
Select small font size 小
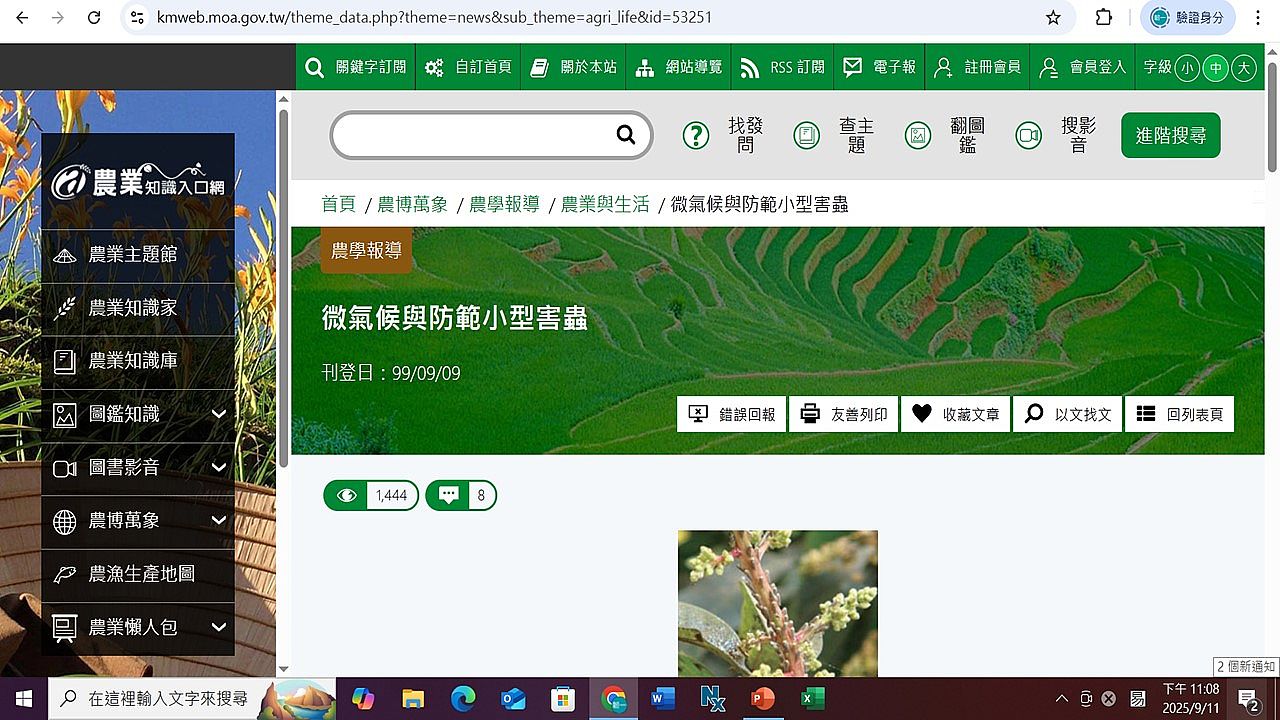pyautogui.click(x=1187, y=67)
